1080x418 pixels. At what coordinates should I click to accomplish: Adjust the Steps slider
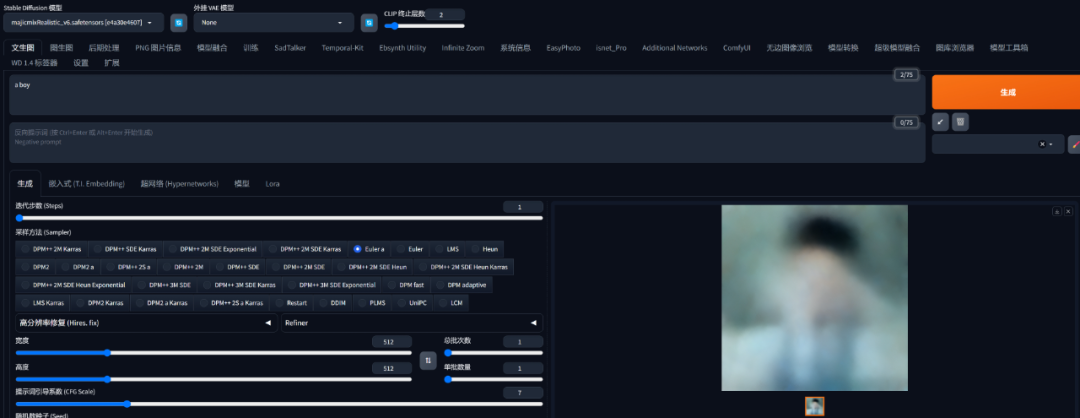279,218
